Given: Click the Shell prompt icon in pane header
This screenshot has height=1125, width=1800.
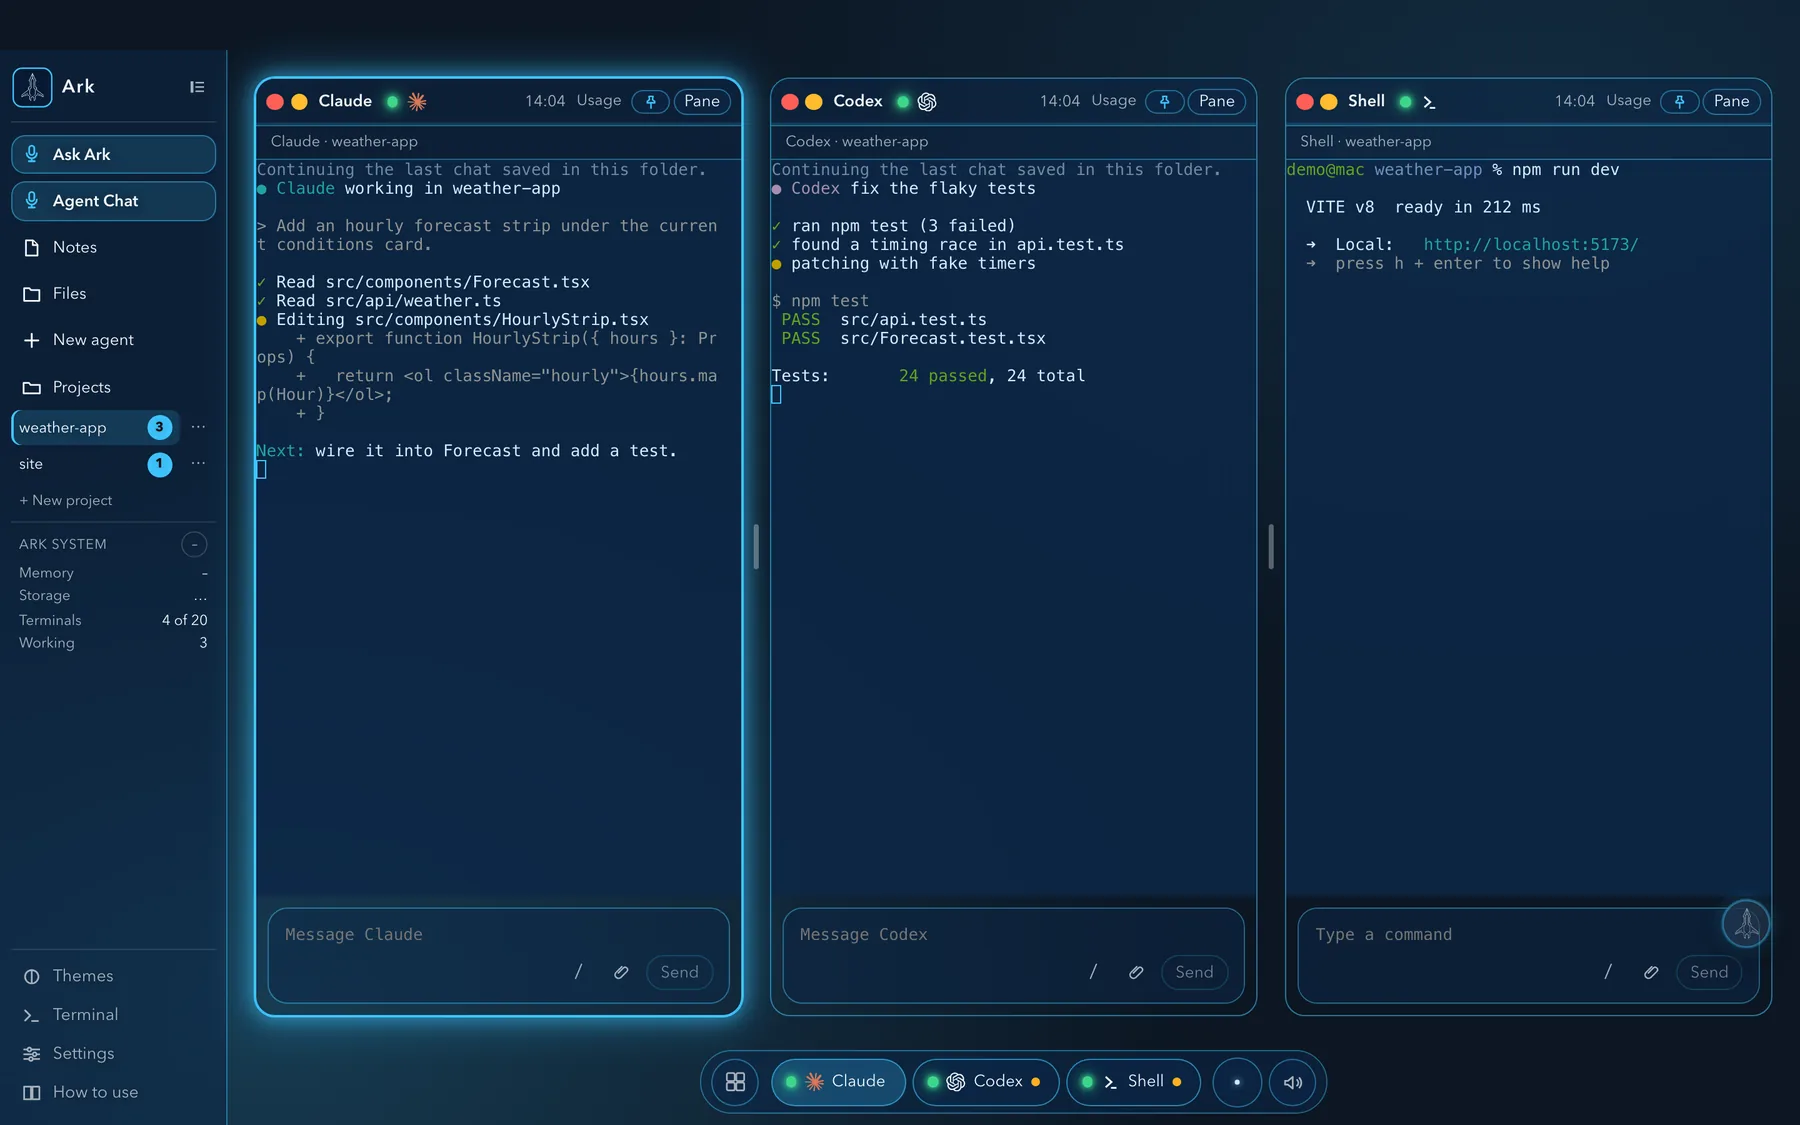Looking at the screenshot, I should (x=1429, y=101).
